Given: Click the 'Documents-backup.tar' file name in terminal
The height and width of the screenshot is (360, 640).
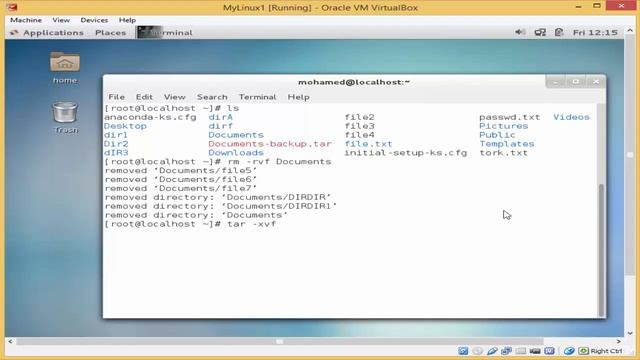Looking at the screenshot, I should point(270,144).
